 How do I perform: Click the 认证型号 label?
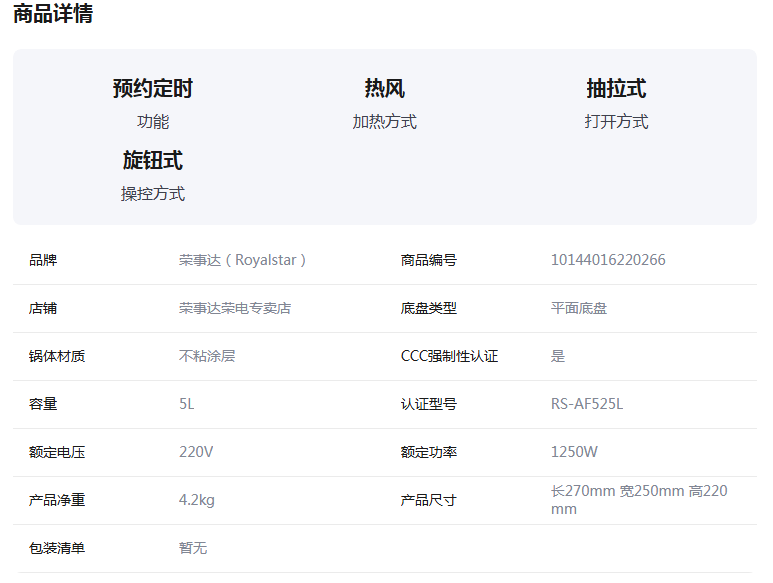tap(428, 404)
